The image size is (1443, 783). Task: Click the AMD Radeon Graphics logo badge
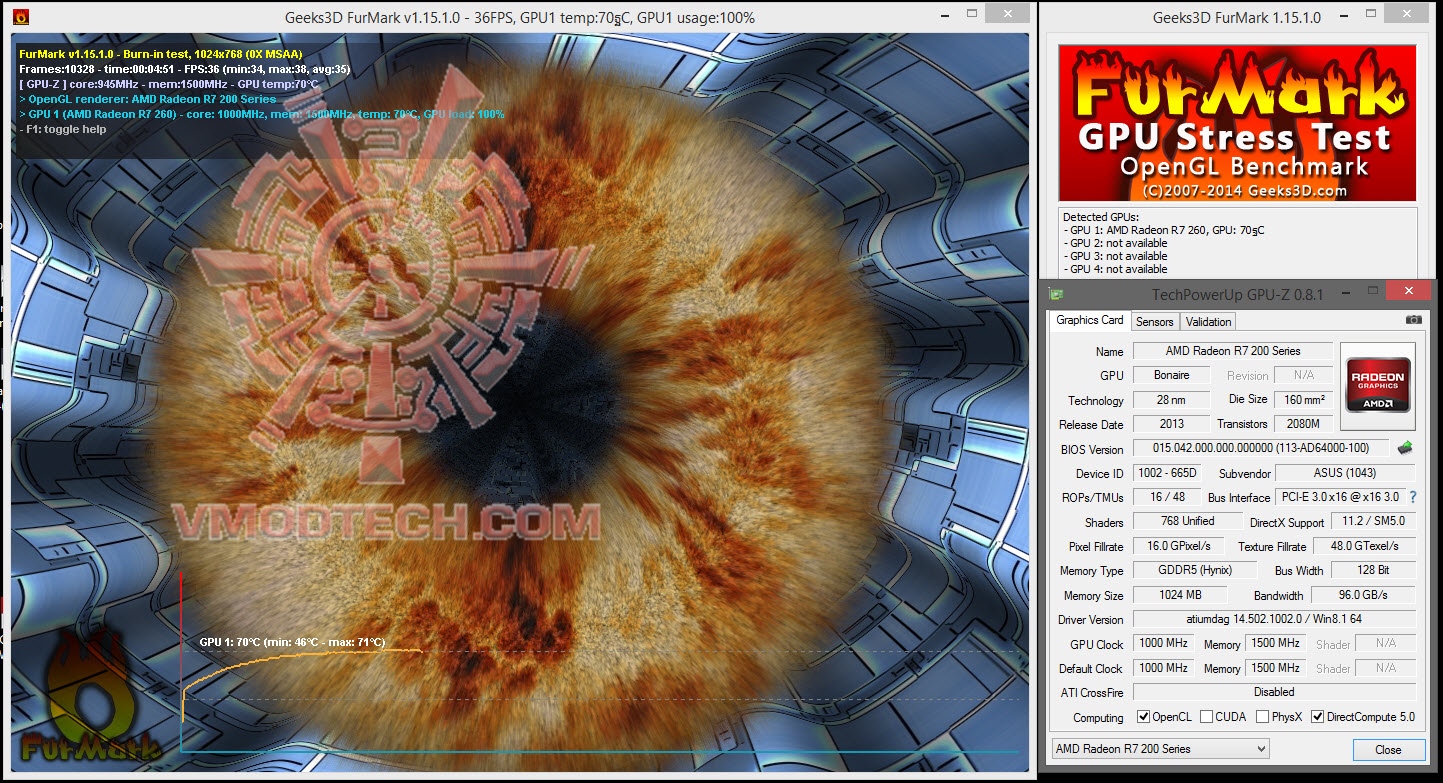click(1378, 383)
